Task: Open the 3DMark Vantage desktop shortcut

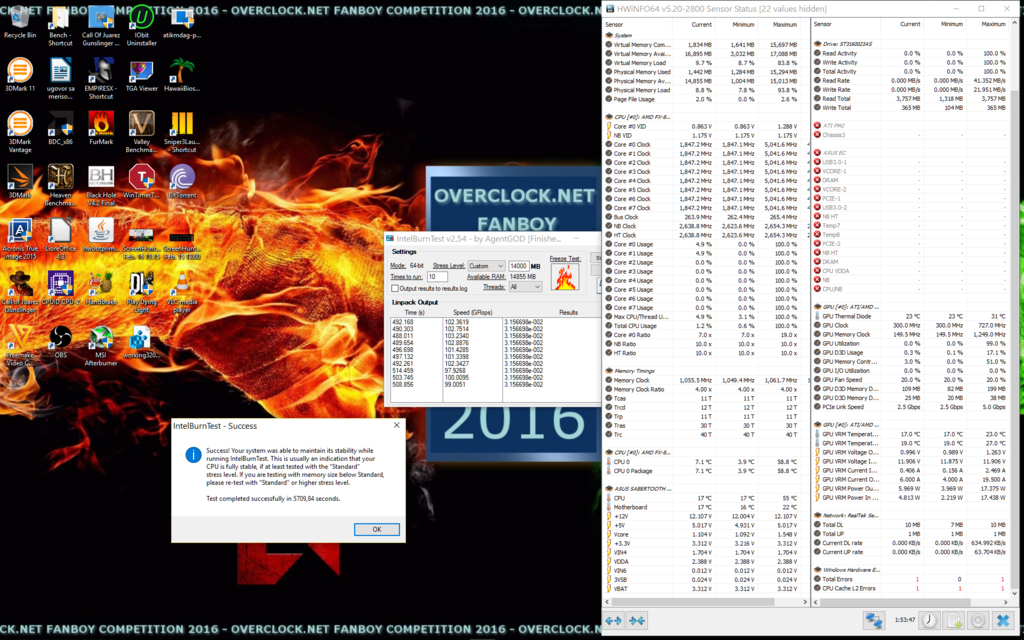Action: tap(20, 133)
